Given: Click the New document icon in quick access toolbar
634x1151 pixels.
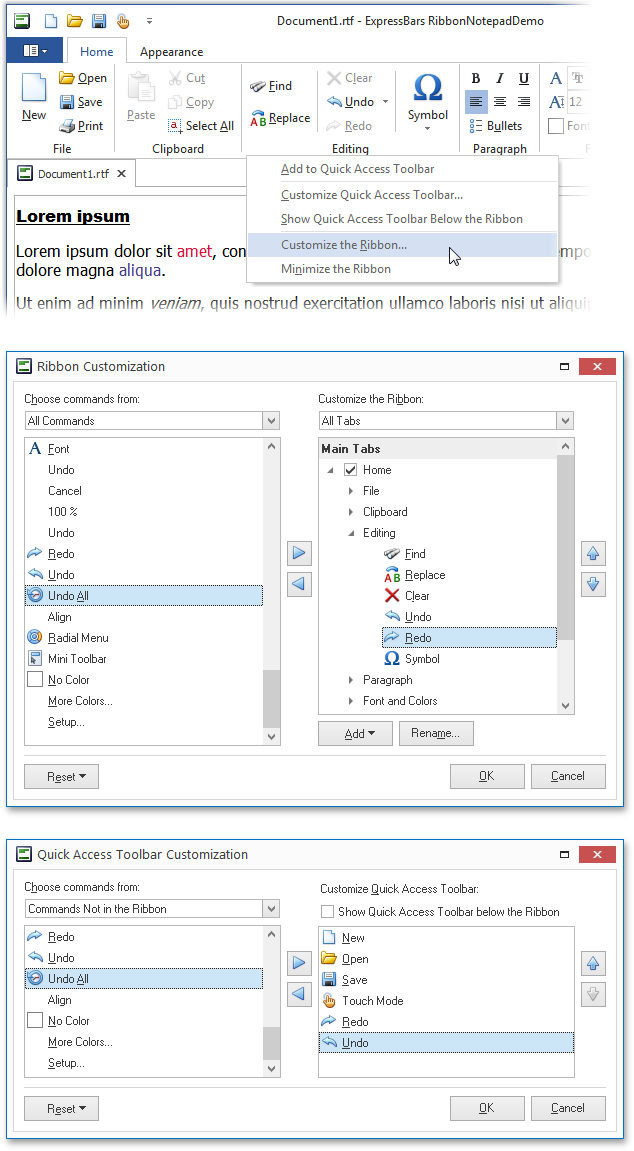Looking at the screenshot, I should pos(50,21).
